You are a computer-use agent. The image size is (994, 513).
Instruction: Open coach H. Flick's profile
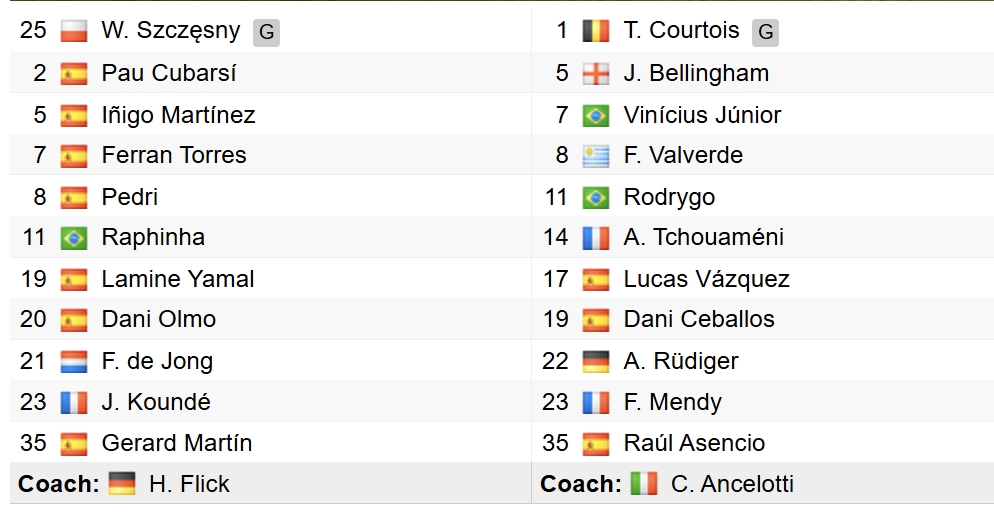click(189, 484)
